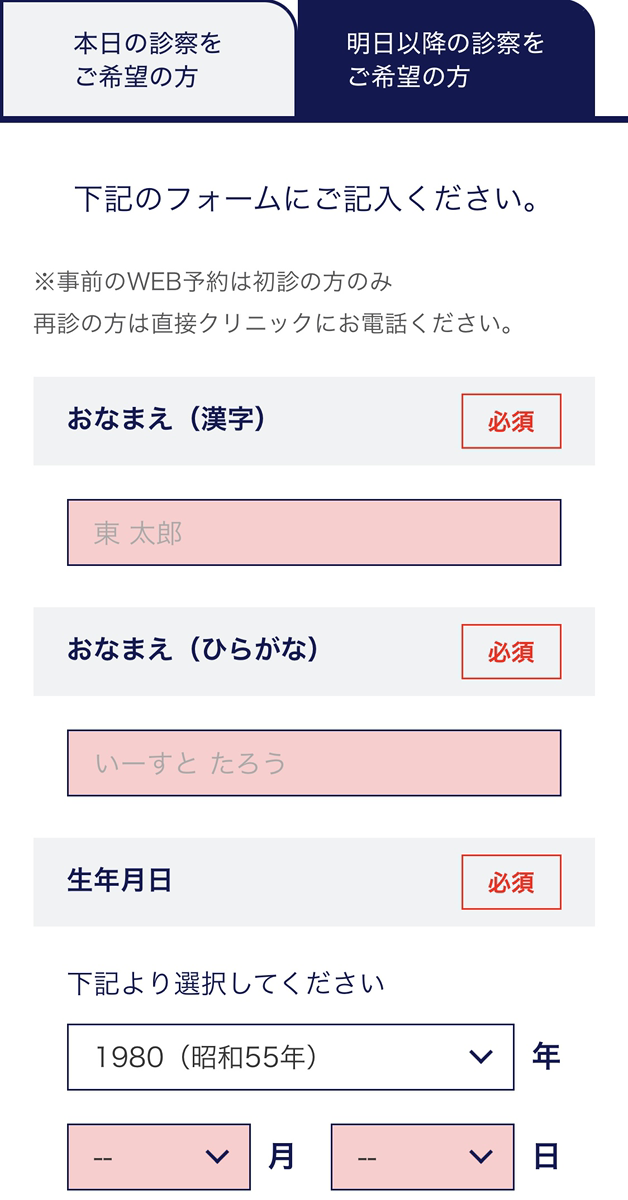
Task: Click the chevron arrow in the month selector
Action: pos(217,1157)
